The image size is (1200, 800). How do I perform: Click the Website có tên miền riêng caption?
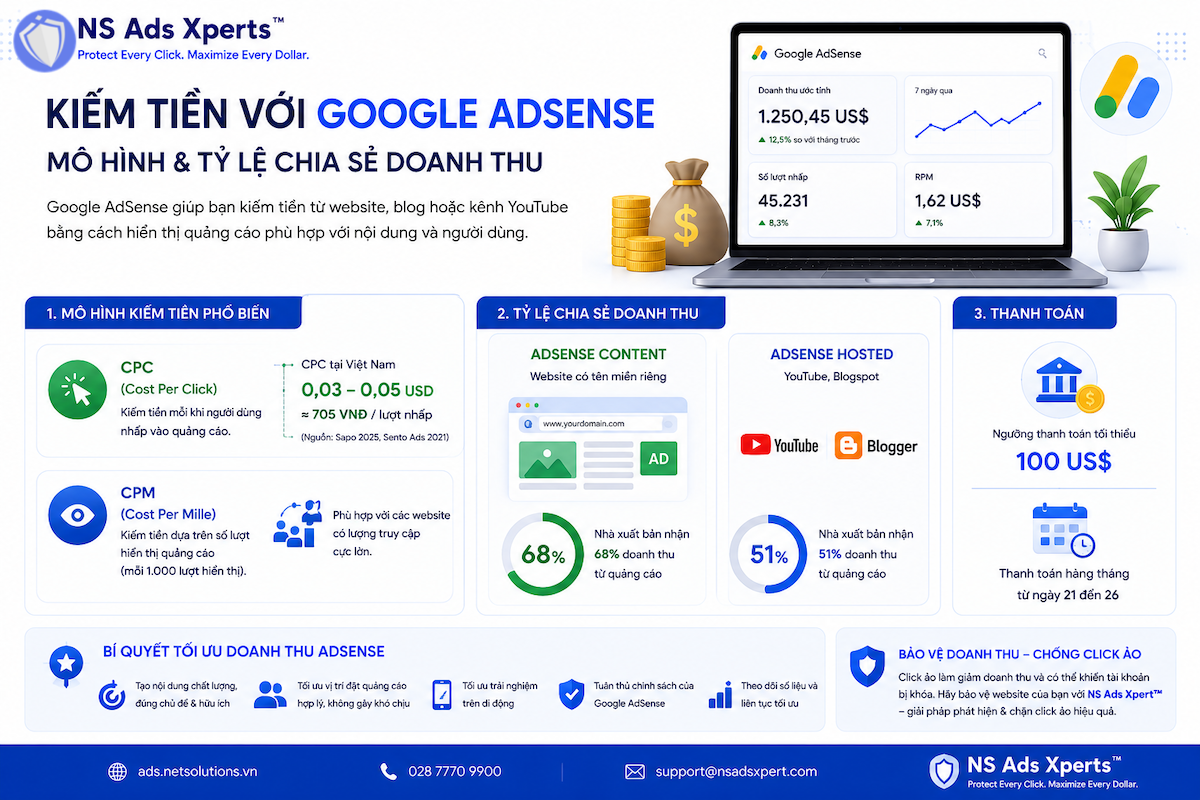pyautogui.click(x=598, y=377)
